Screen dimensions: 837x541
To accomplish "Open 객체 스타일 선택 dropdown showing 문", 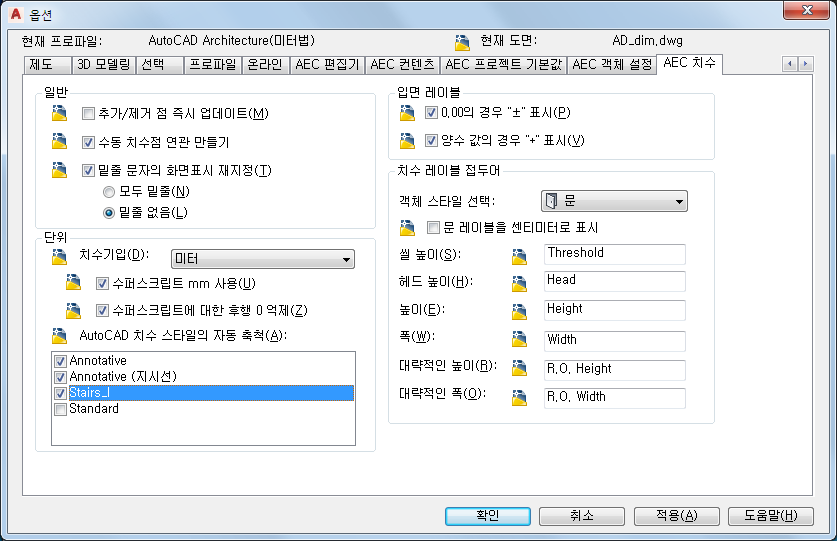I will [x=614, y=201].
